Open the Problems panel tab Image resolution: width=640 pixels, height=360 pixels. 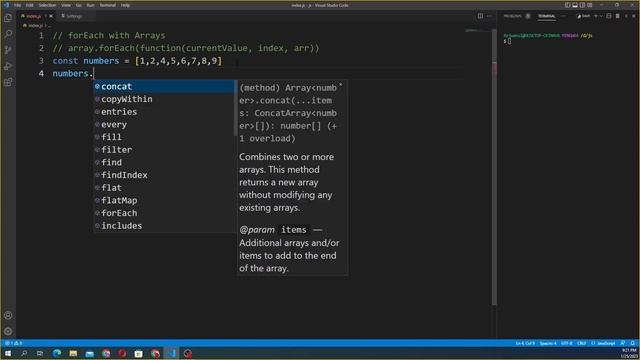click(x=513, y=16)
